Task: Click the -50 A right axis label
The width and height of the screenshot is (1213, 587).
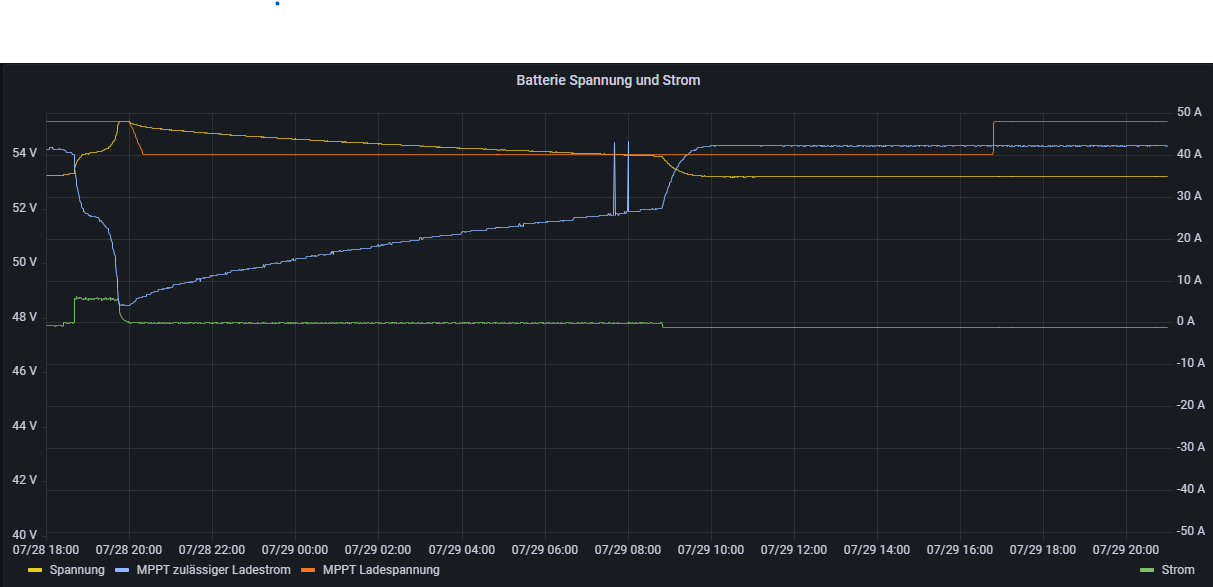Action: pyautogui.click(x=1190, y=531)
